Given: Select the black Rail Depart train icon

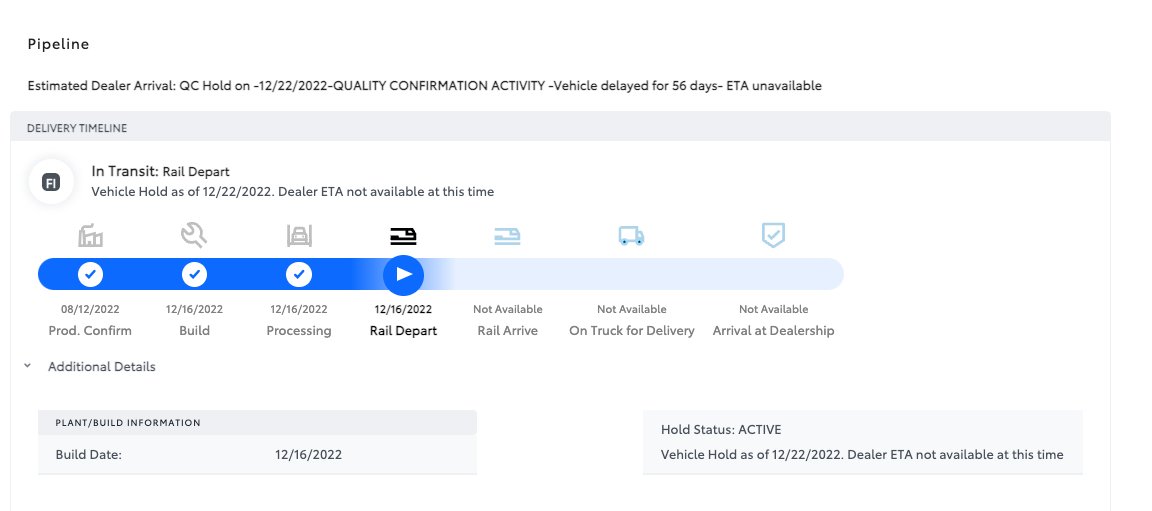Looking at the screenshot, I should (403, 236).
